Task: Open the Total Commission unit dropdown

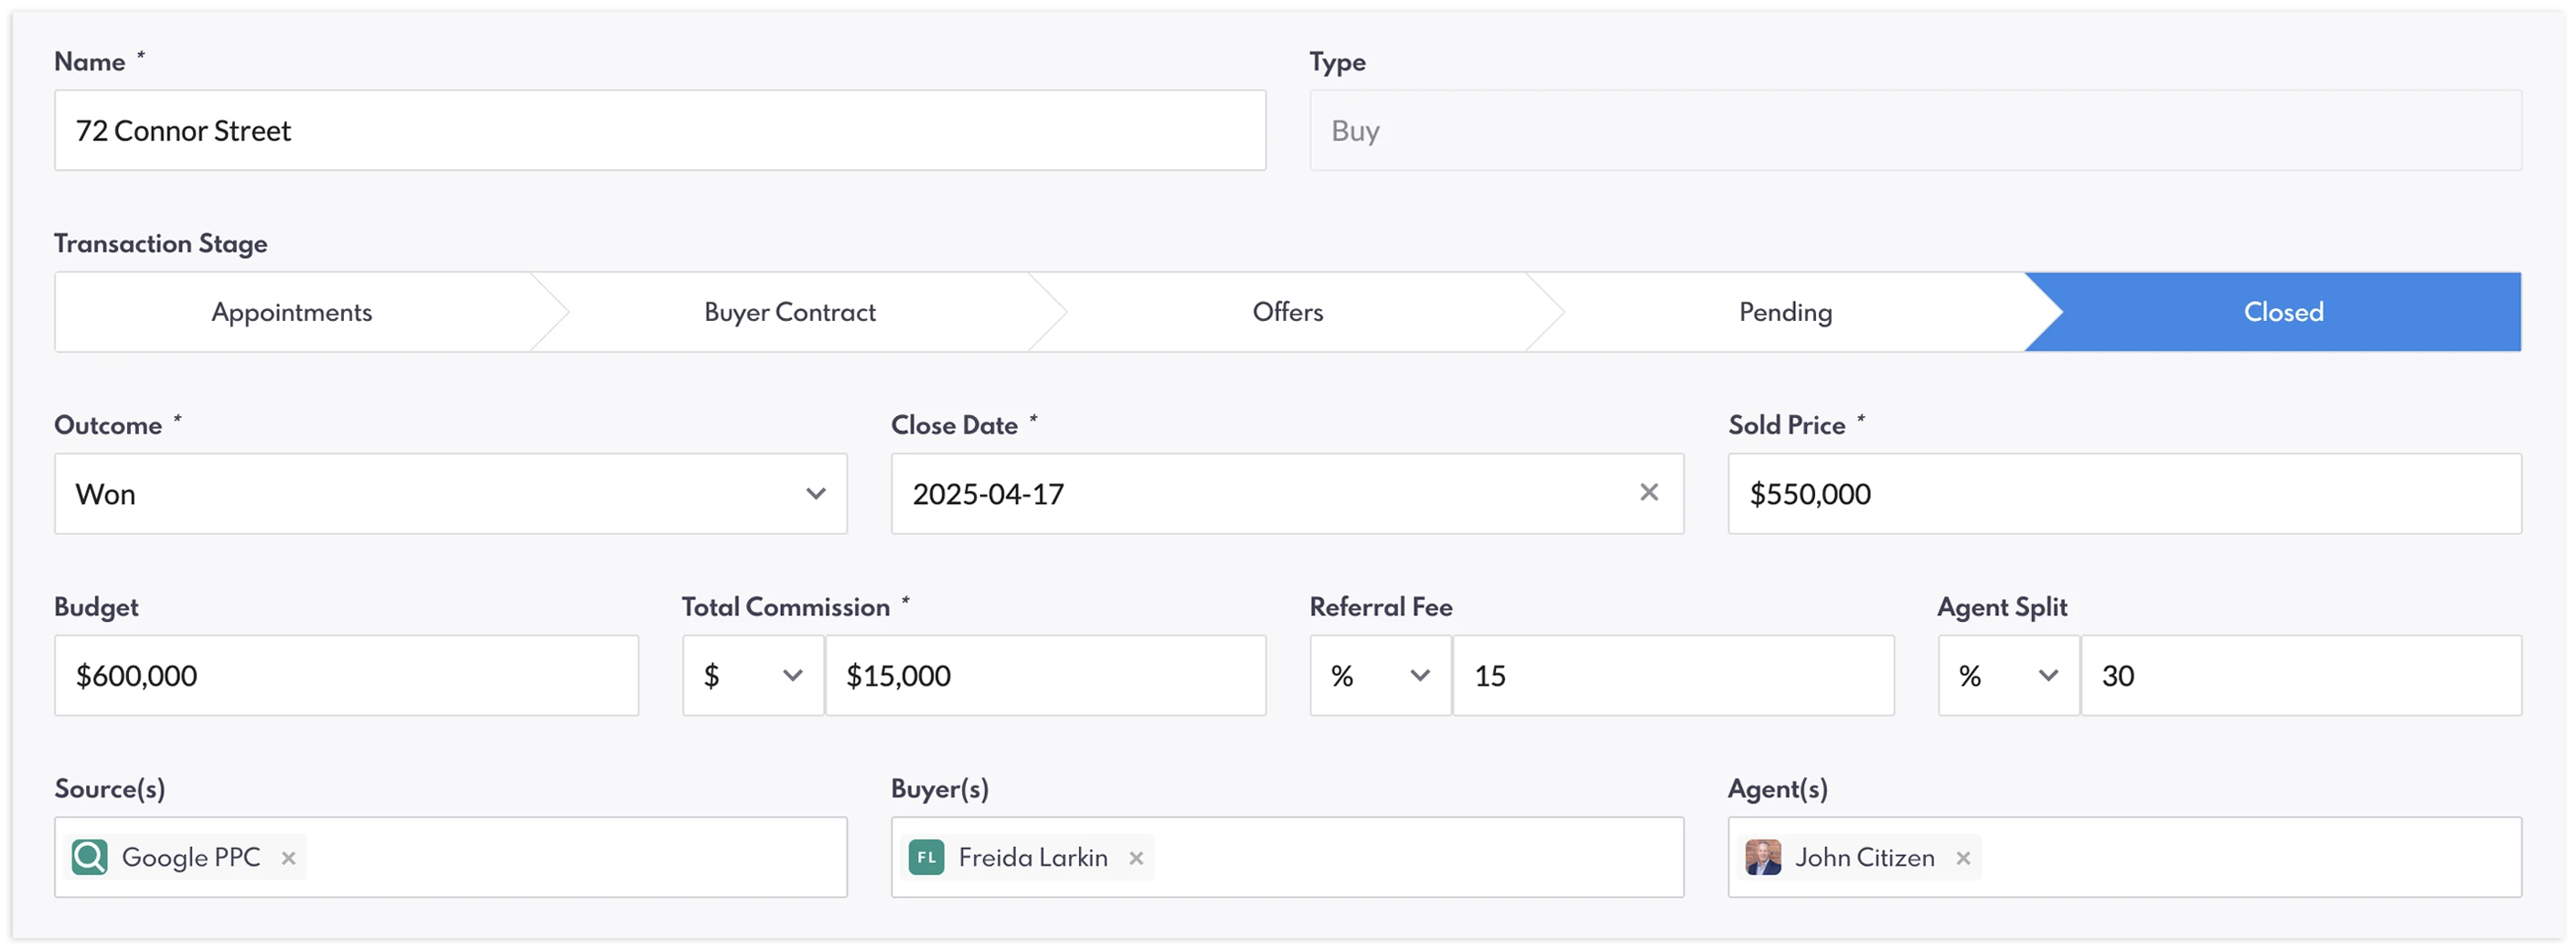Action: point(753,676)
